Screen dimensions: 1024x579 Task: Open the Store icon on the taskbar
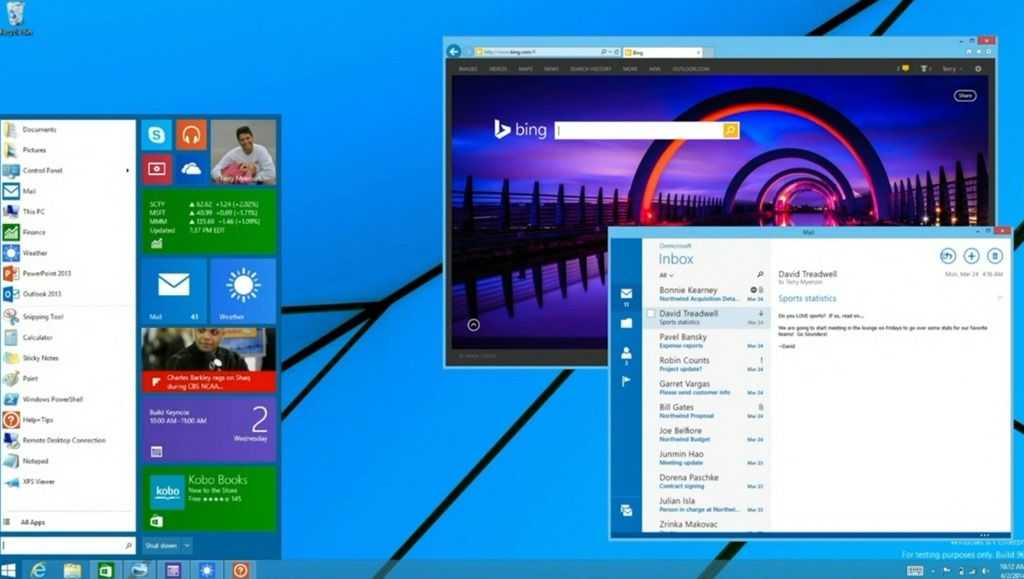click(106, 570)
